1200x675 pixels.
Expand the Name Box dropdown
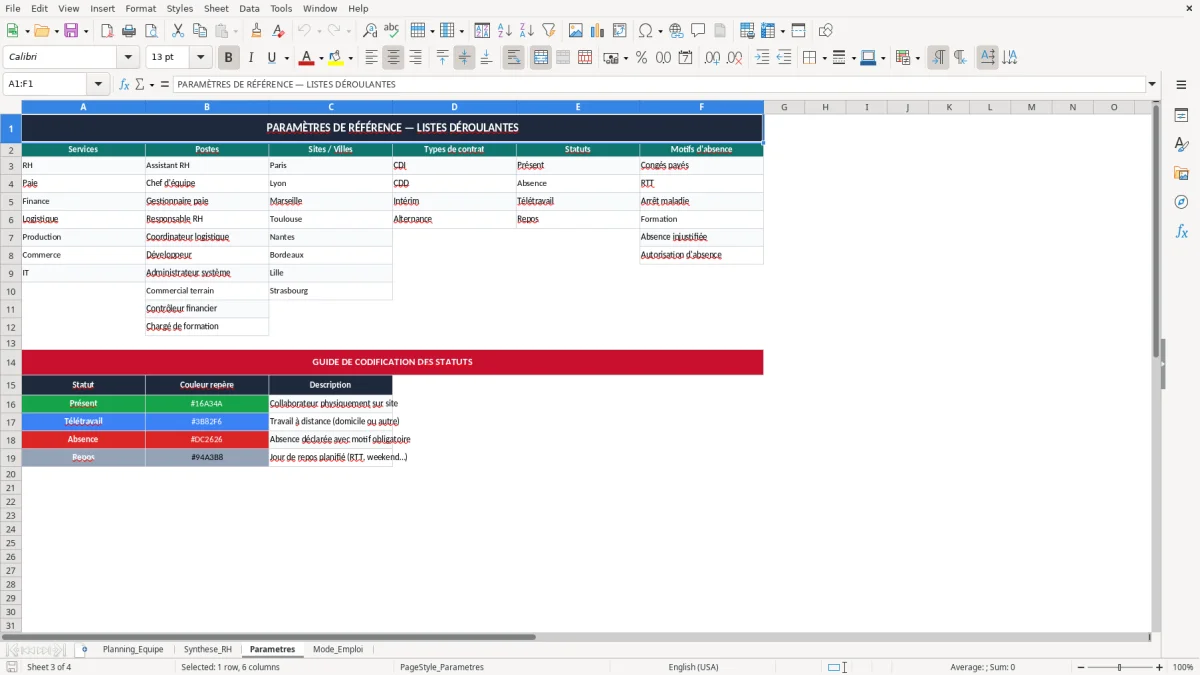pyautogui.click(x=98, y=85)
